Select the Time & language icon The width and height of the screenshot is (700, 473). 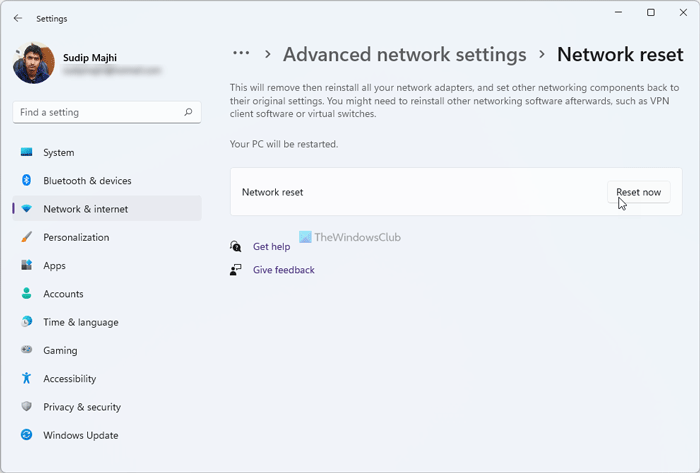pyautogui.click(x=26, y=322)
